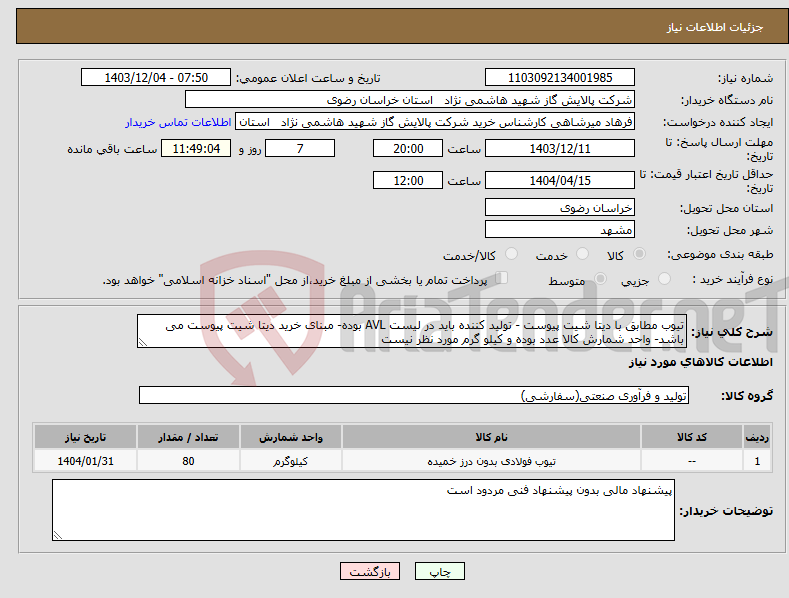
Task: Click item name تیوب فولادی بدون درز خمیده
Action: (491, 461)
